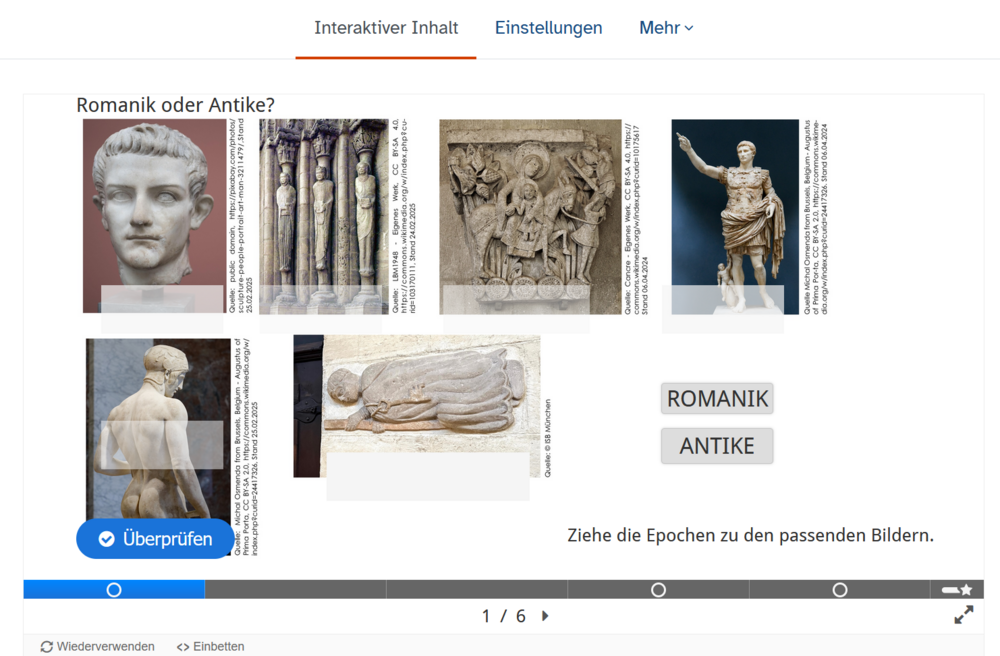Click the heading 'Romanik oder Antike?'
This screenshot has width=1000, height=656.
tap(175, 105)
